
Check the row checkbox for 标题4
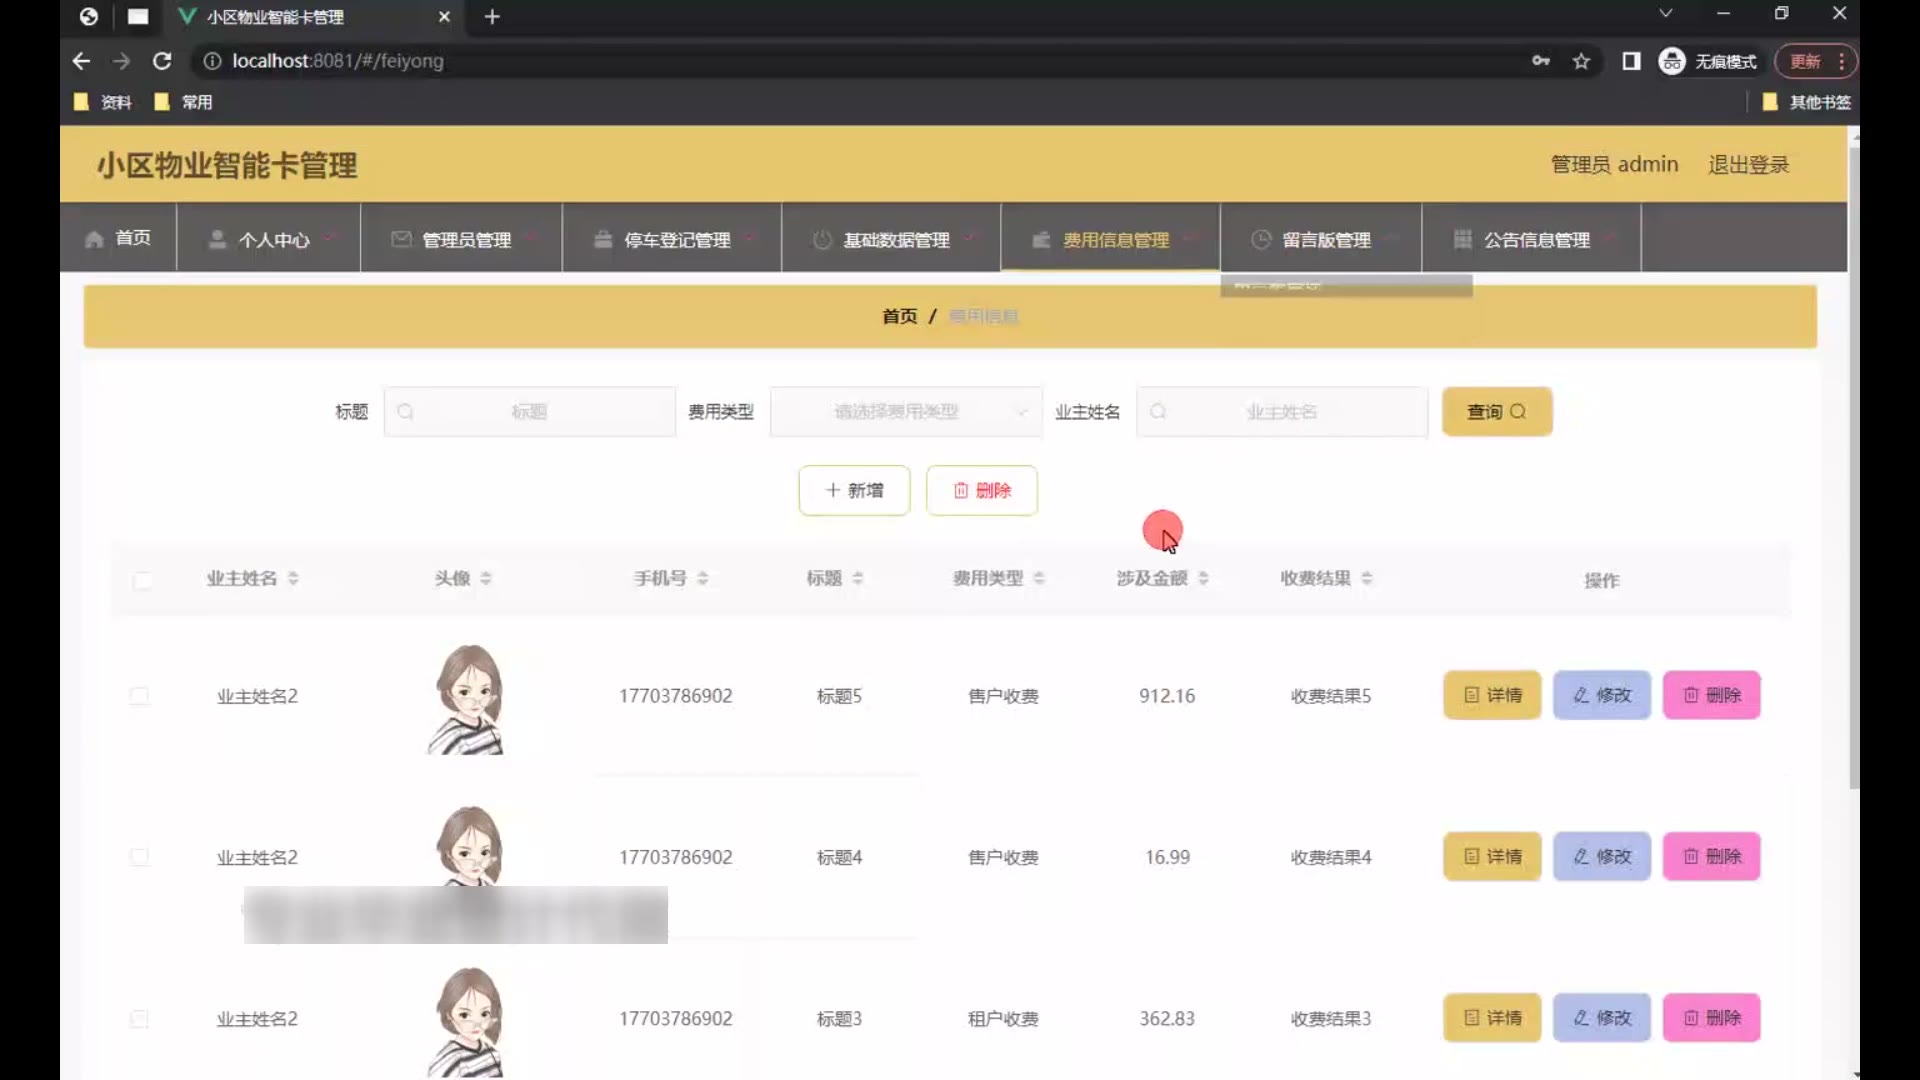coord(139,857)
